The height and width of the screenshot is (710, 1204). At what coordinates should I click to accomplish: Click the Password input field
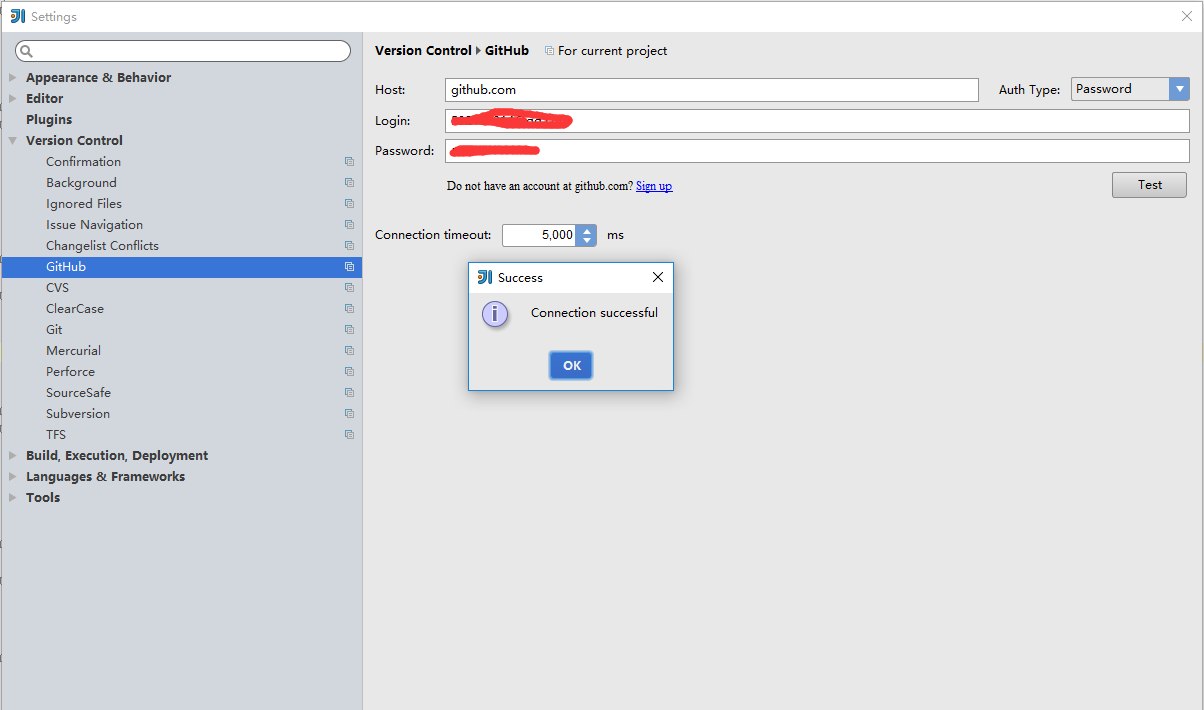coord(818,151)
